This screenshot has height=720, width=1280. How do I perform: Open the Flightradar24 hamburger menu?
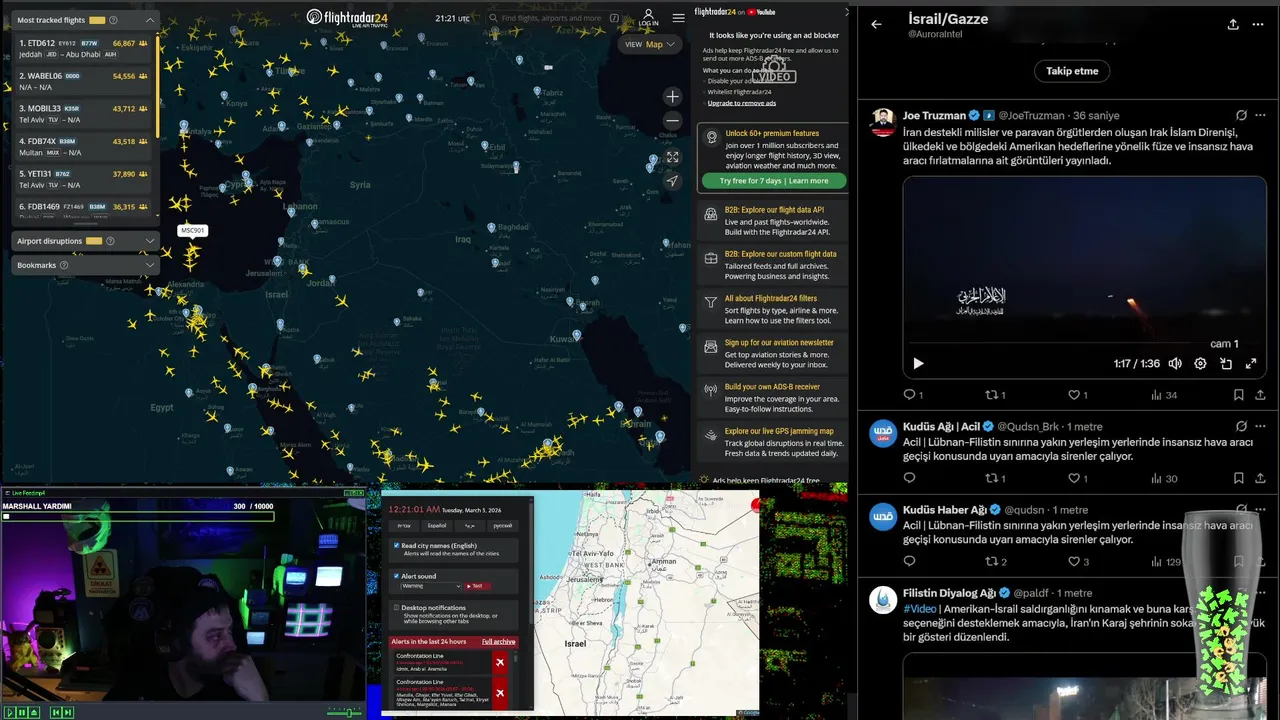pos(679,18)
